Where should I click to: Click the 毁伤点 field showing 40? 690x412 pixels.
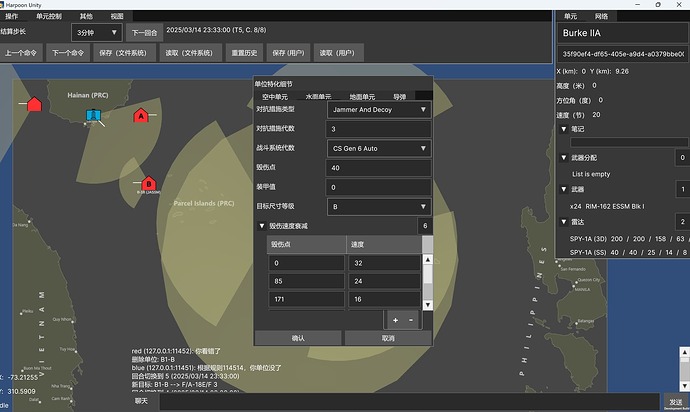379,168
